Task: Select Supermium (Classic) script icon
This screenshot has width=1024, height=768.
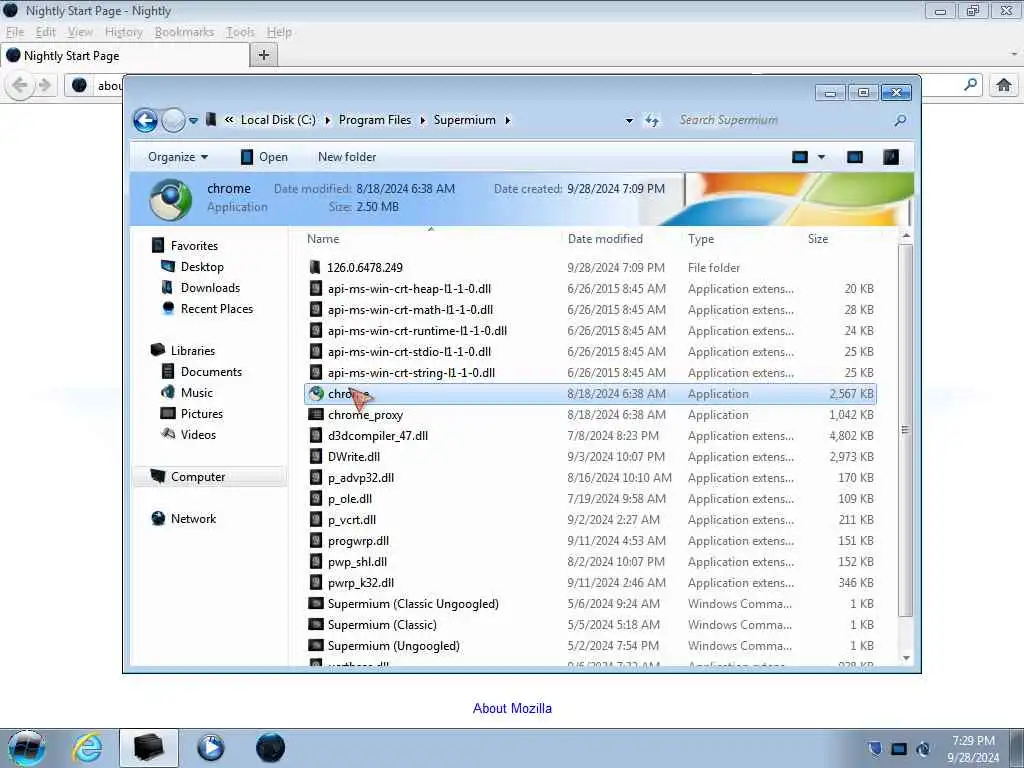Action: (x=316, y=624)
